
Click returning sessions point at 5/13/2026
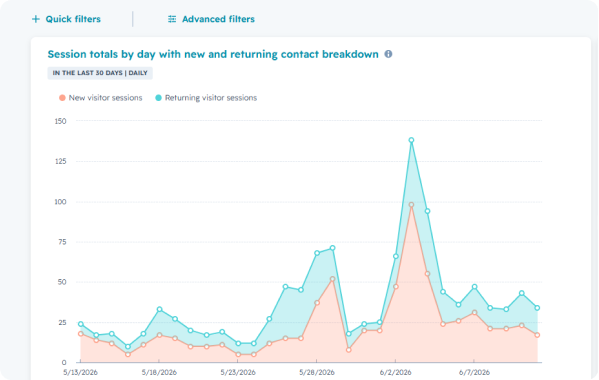click(81, 324)
